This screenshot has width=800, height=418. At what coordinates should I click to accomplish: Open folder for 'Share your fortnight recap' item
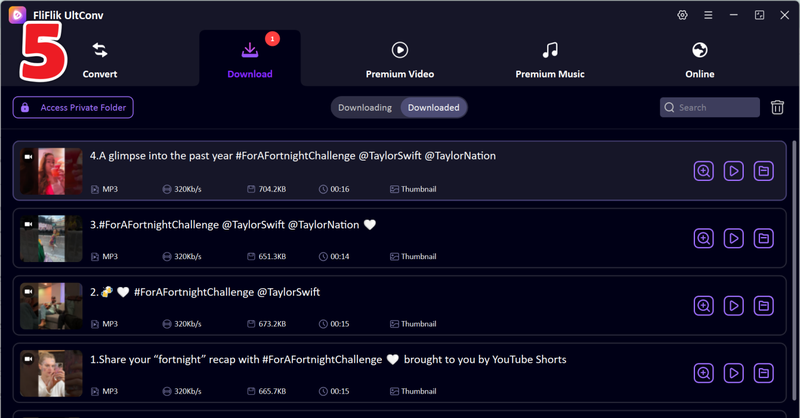(764, 372)
